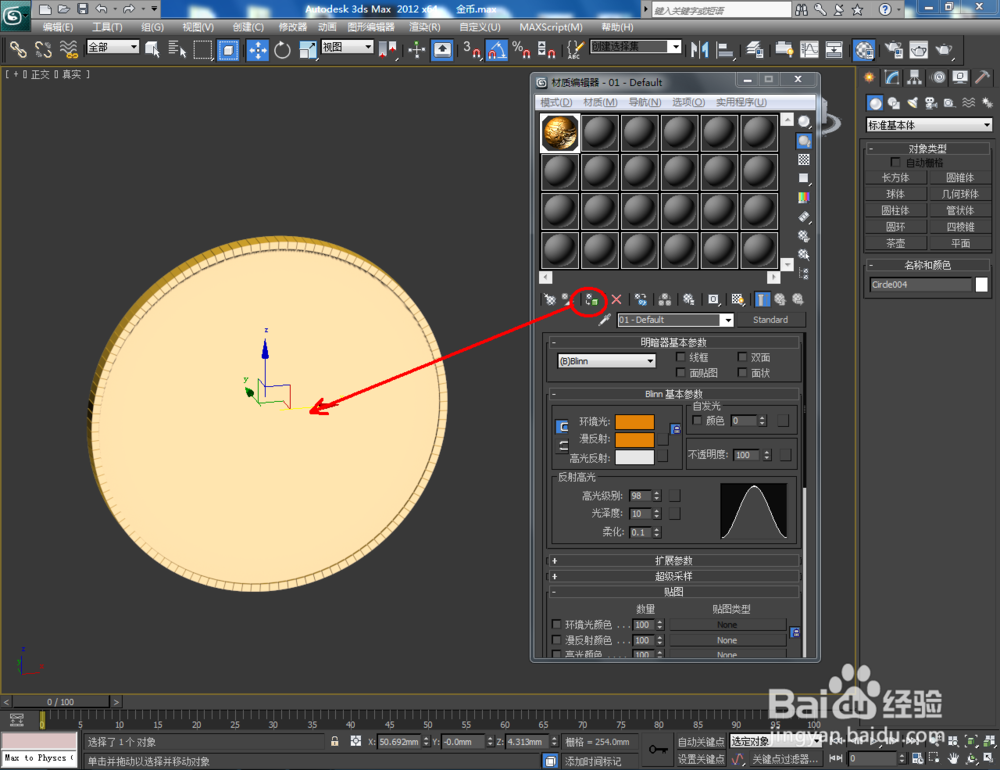
Task: Open the 视图 reference coordinate dropdown
Action: [x=347, y=47]
